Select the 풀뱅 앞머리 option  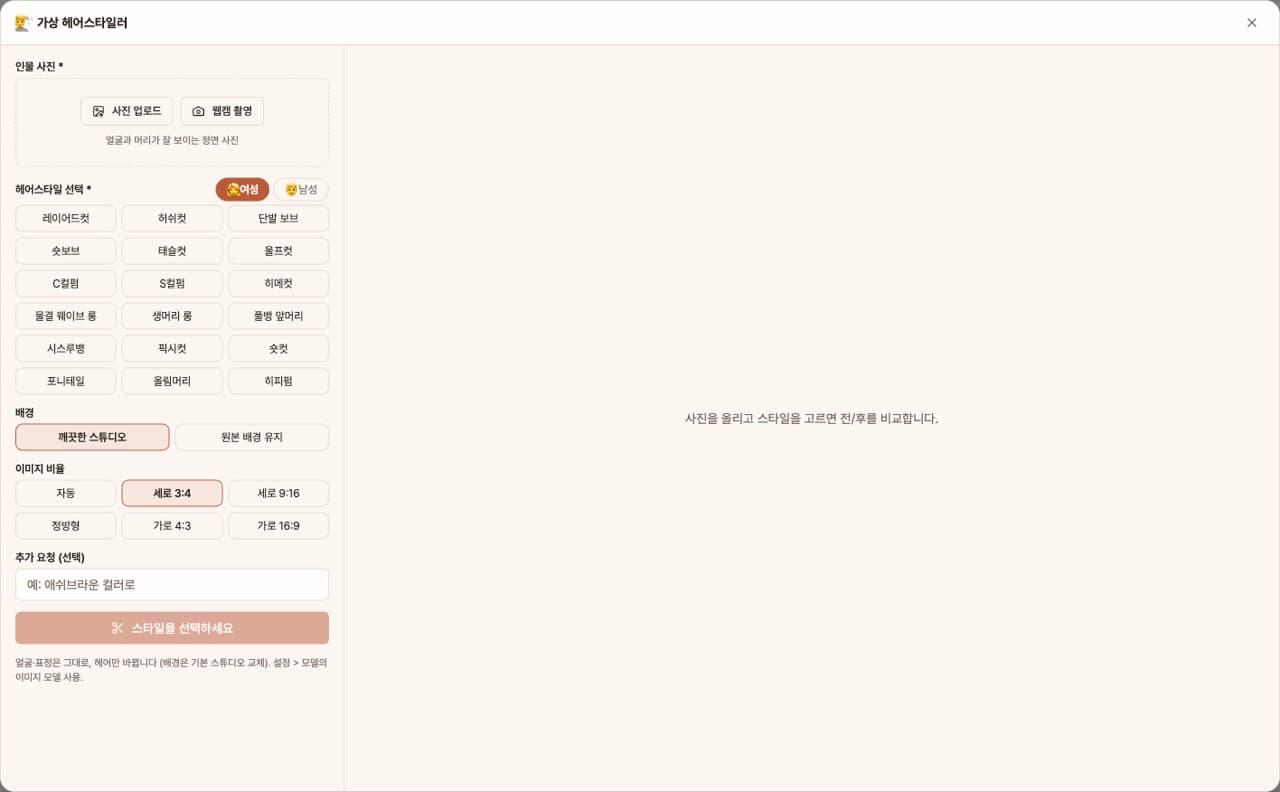point(278,316)
